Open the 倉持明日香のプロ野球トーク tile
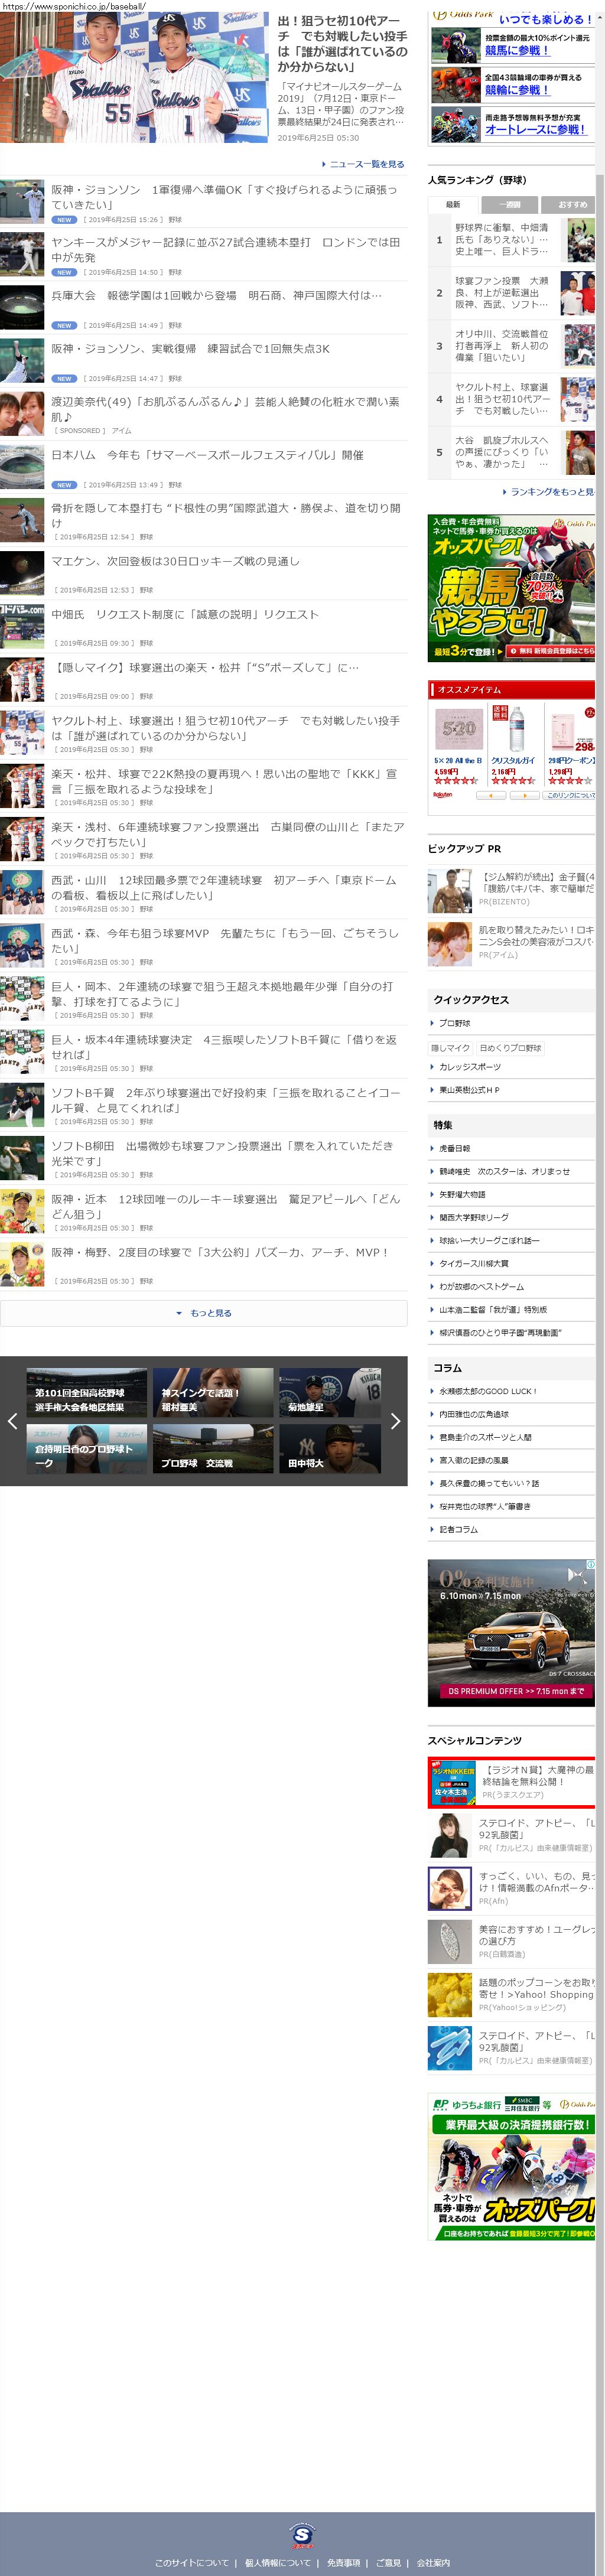Image resolution: width=605 pixels, height=2576 pixels. click(86, 1448)
